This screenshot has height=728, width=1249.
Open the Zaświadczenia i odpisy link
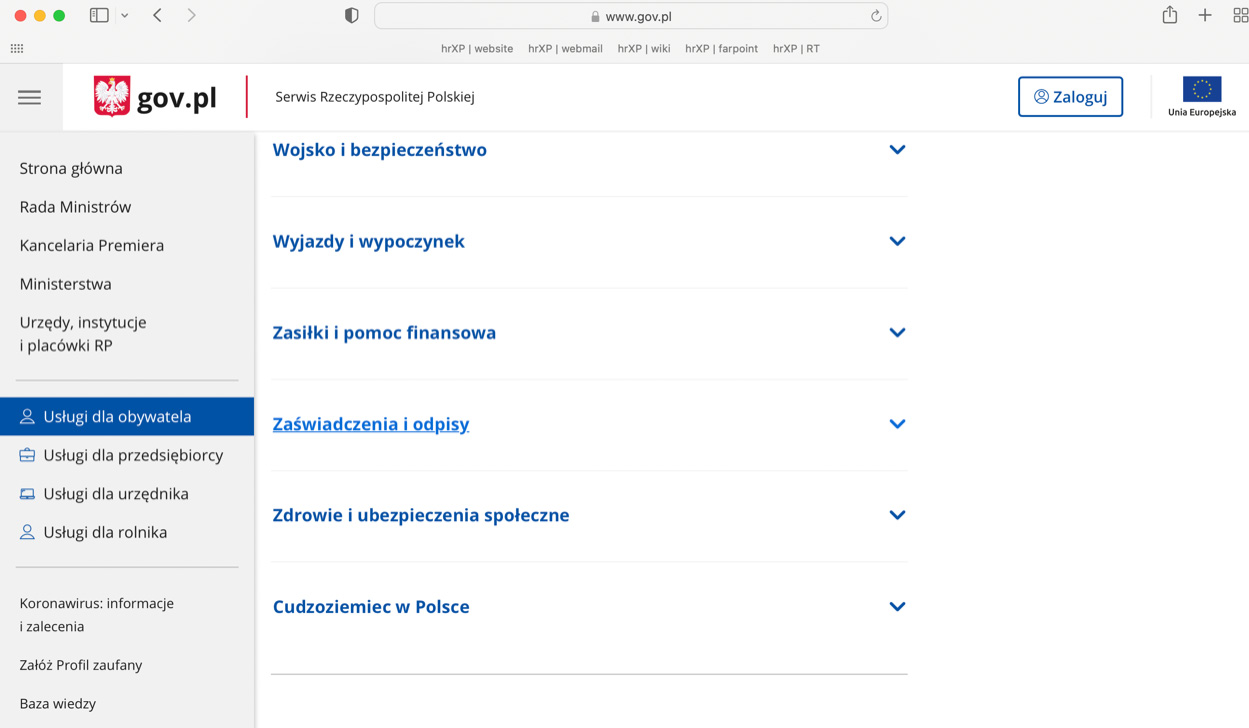tap(370, 424)
